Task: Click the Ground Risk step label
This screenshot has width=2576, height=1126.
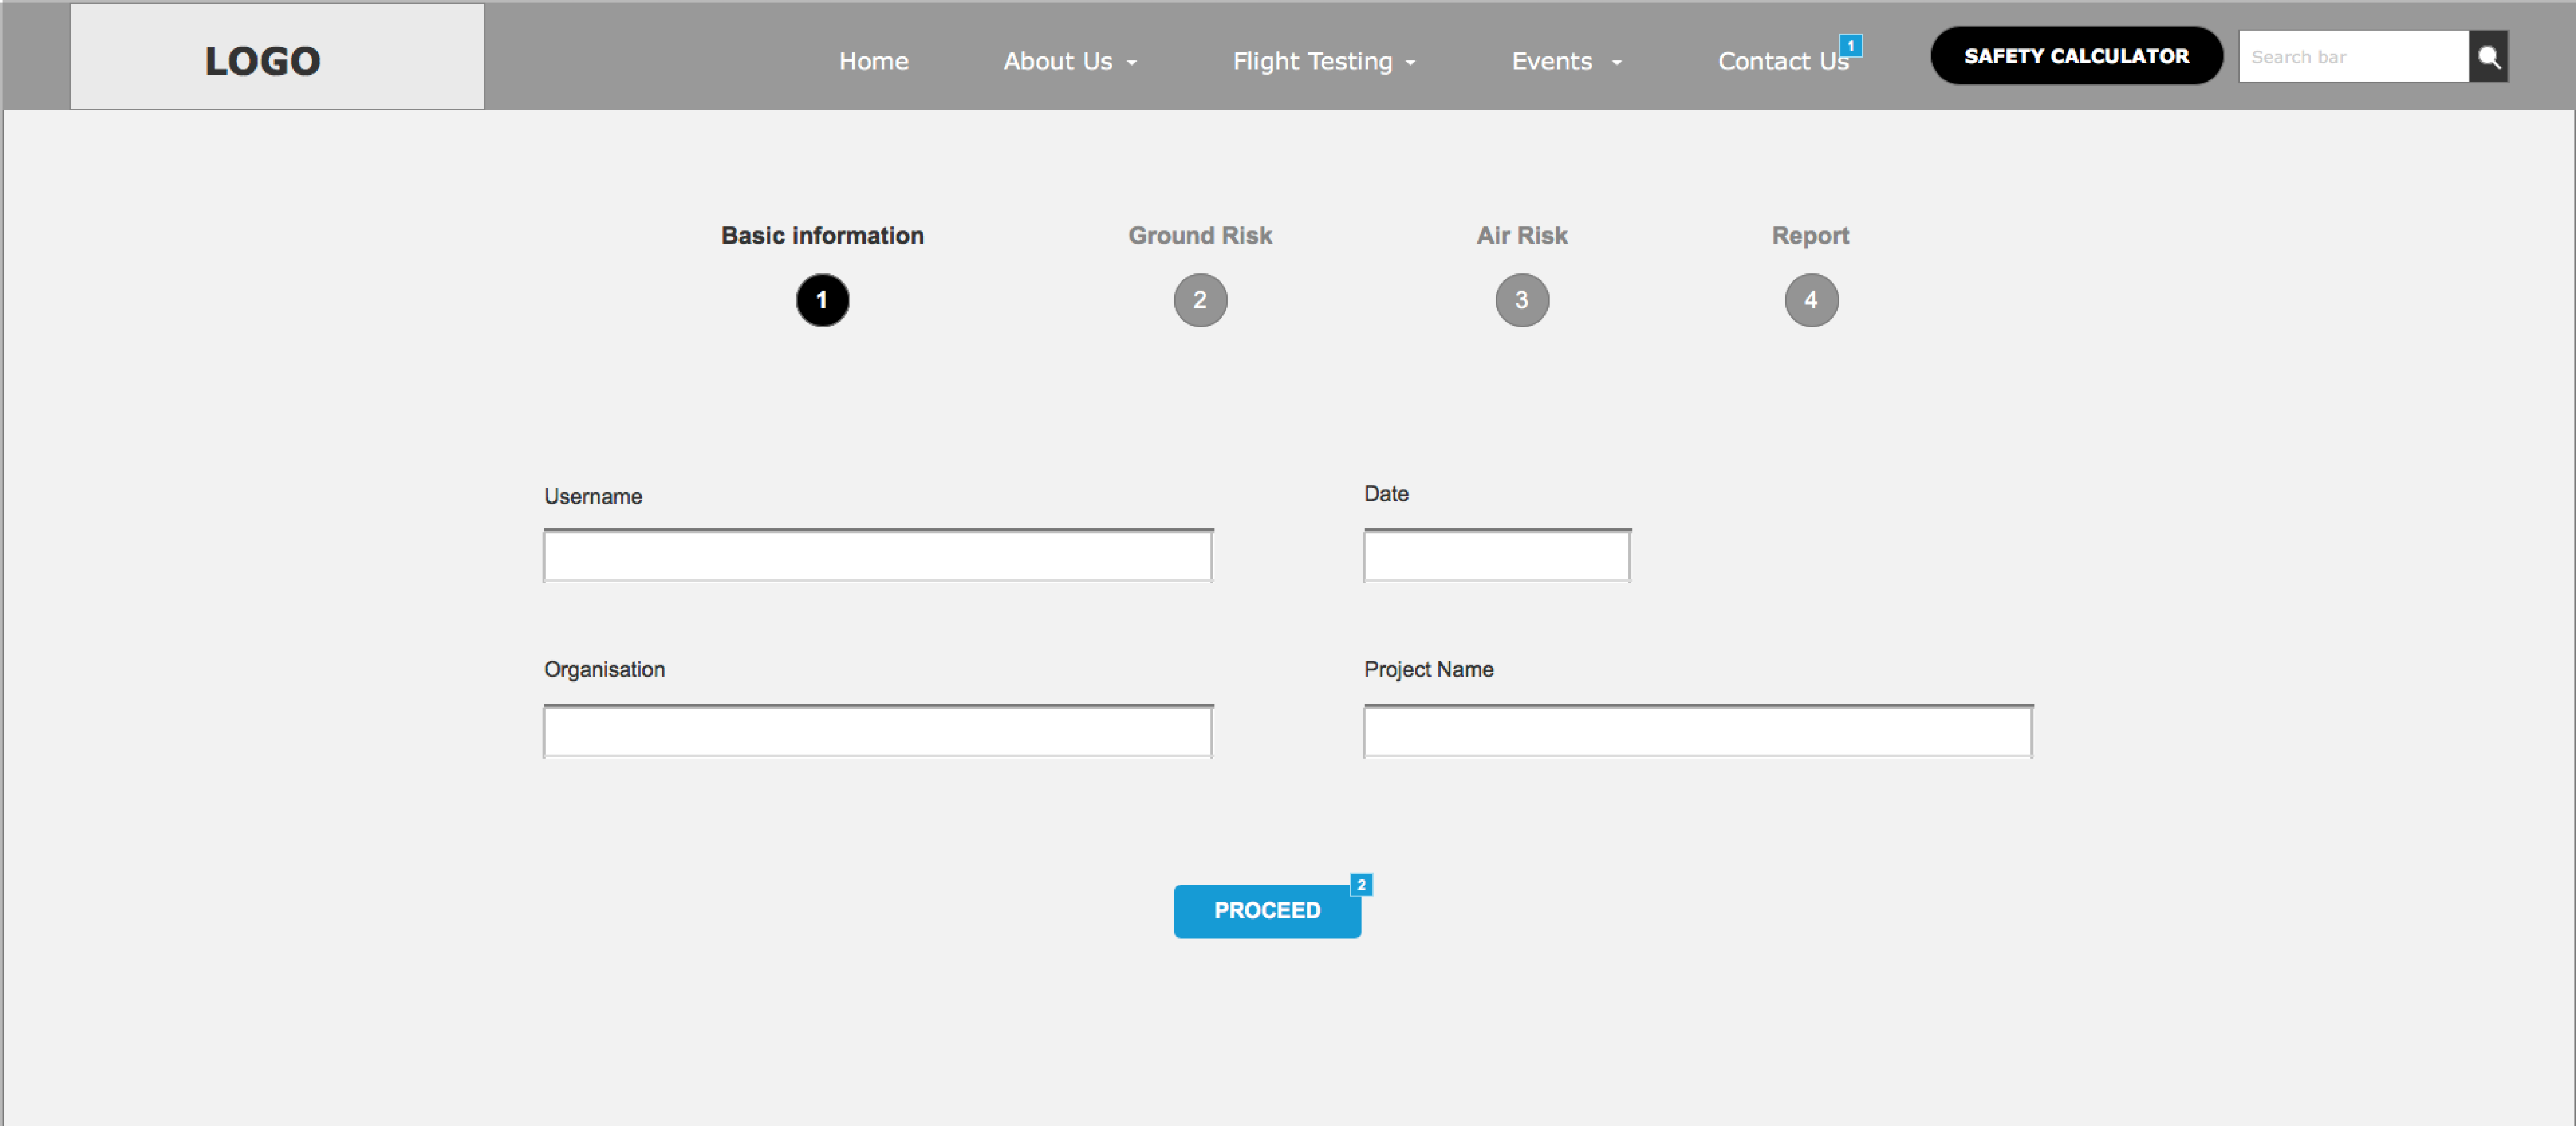Action: [x=1199, y=236]
